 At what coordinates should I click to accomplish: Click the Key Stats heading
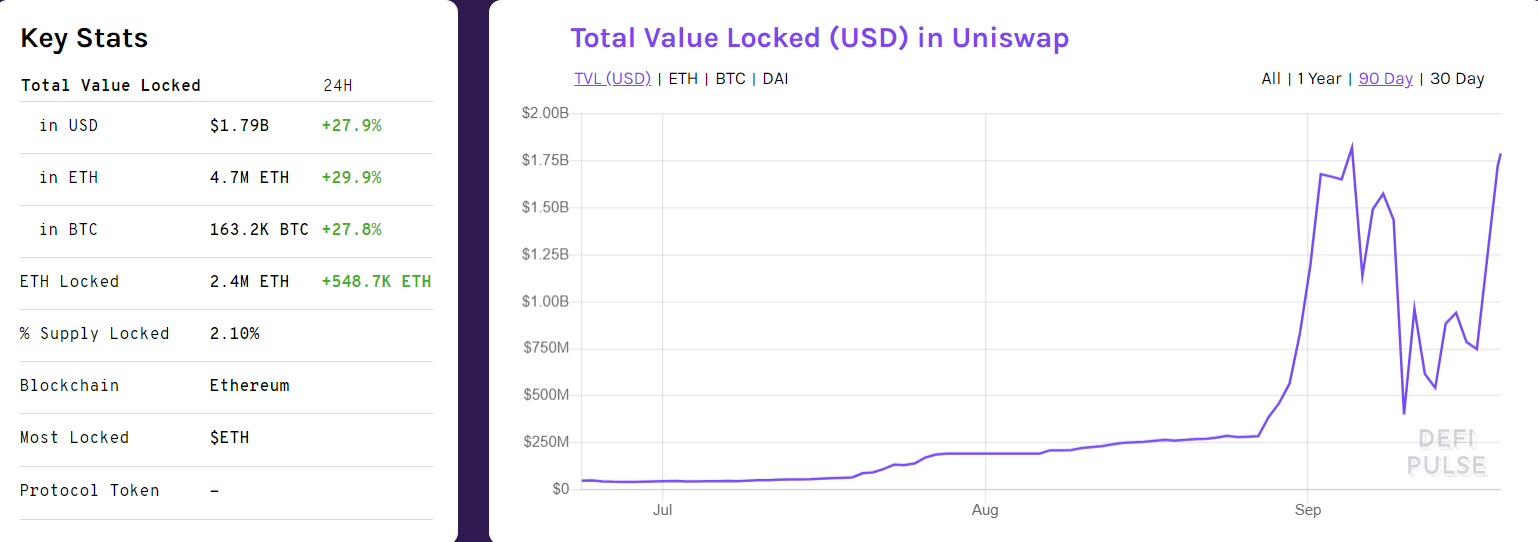pyautogui.click(x=84, y=38)
